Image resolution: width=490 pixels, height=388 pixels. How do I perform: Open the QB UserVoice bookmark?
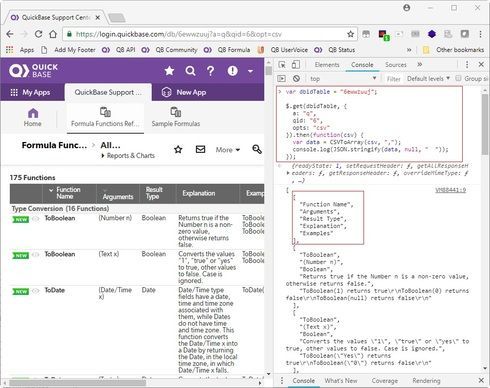tap(283, 50)
